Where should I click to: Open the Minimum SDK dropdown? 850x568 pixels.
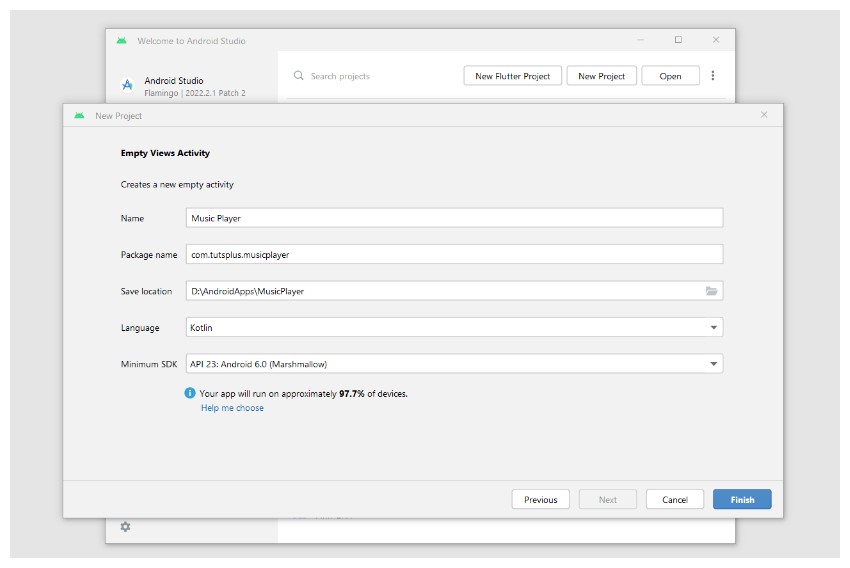tap(713, 364)
